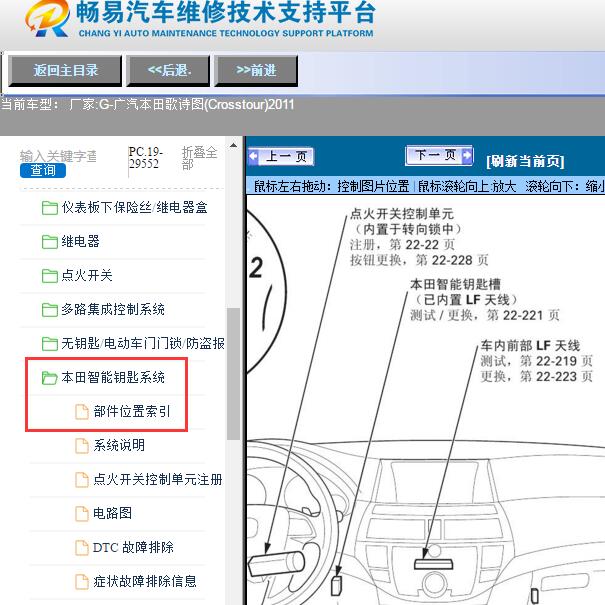Click 测试/更换, 第 22-221 页 text
605x605 pixels.
(x=485, y=315)
